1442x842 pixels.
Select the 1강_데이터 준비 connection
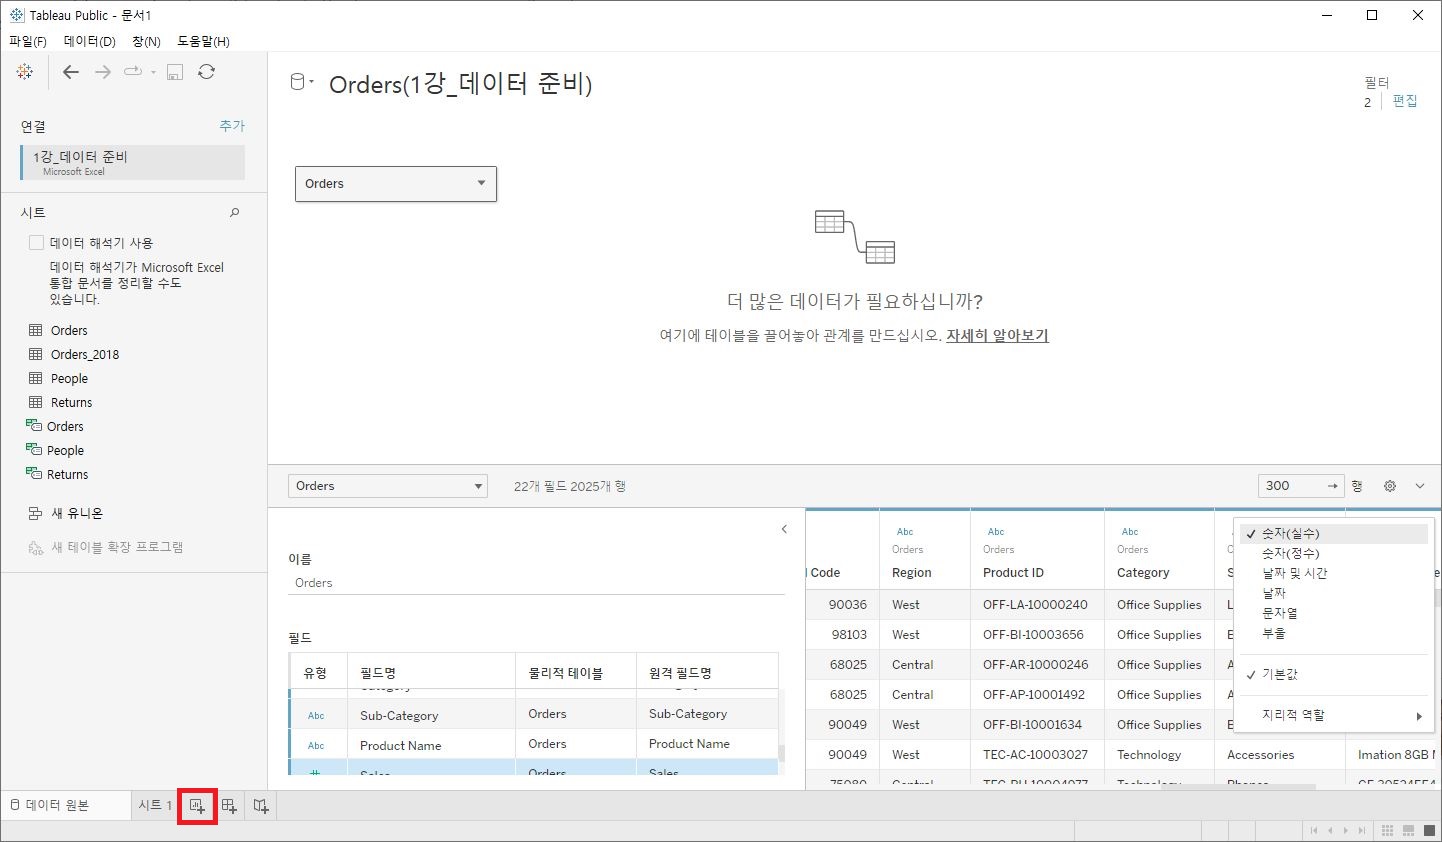click(x=132, y=162)
